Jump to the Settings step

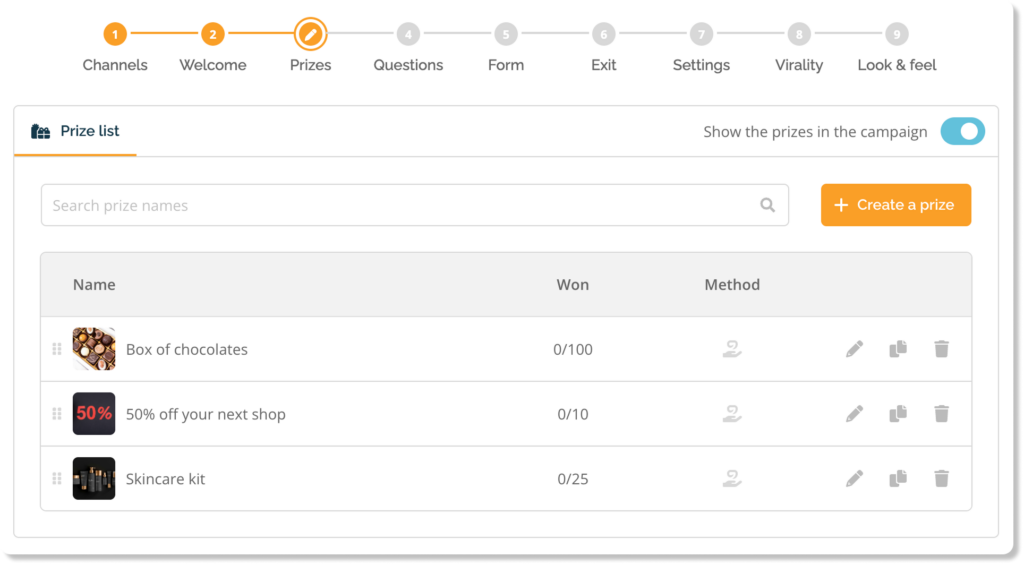coord(701,35)
